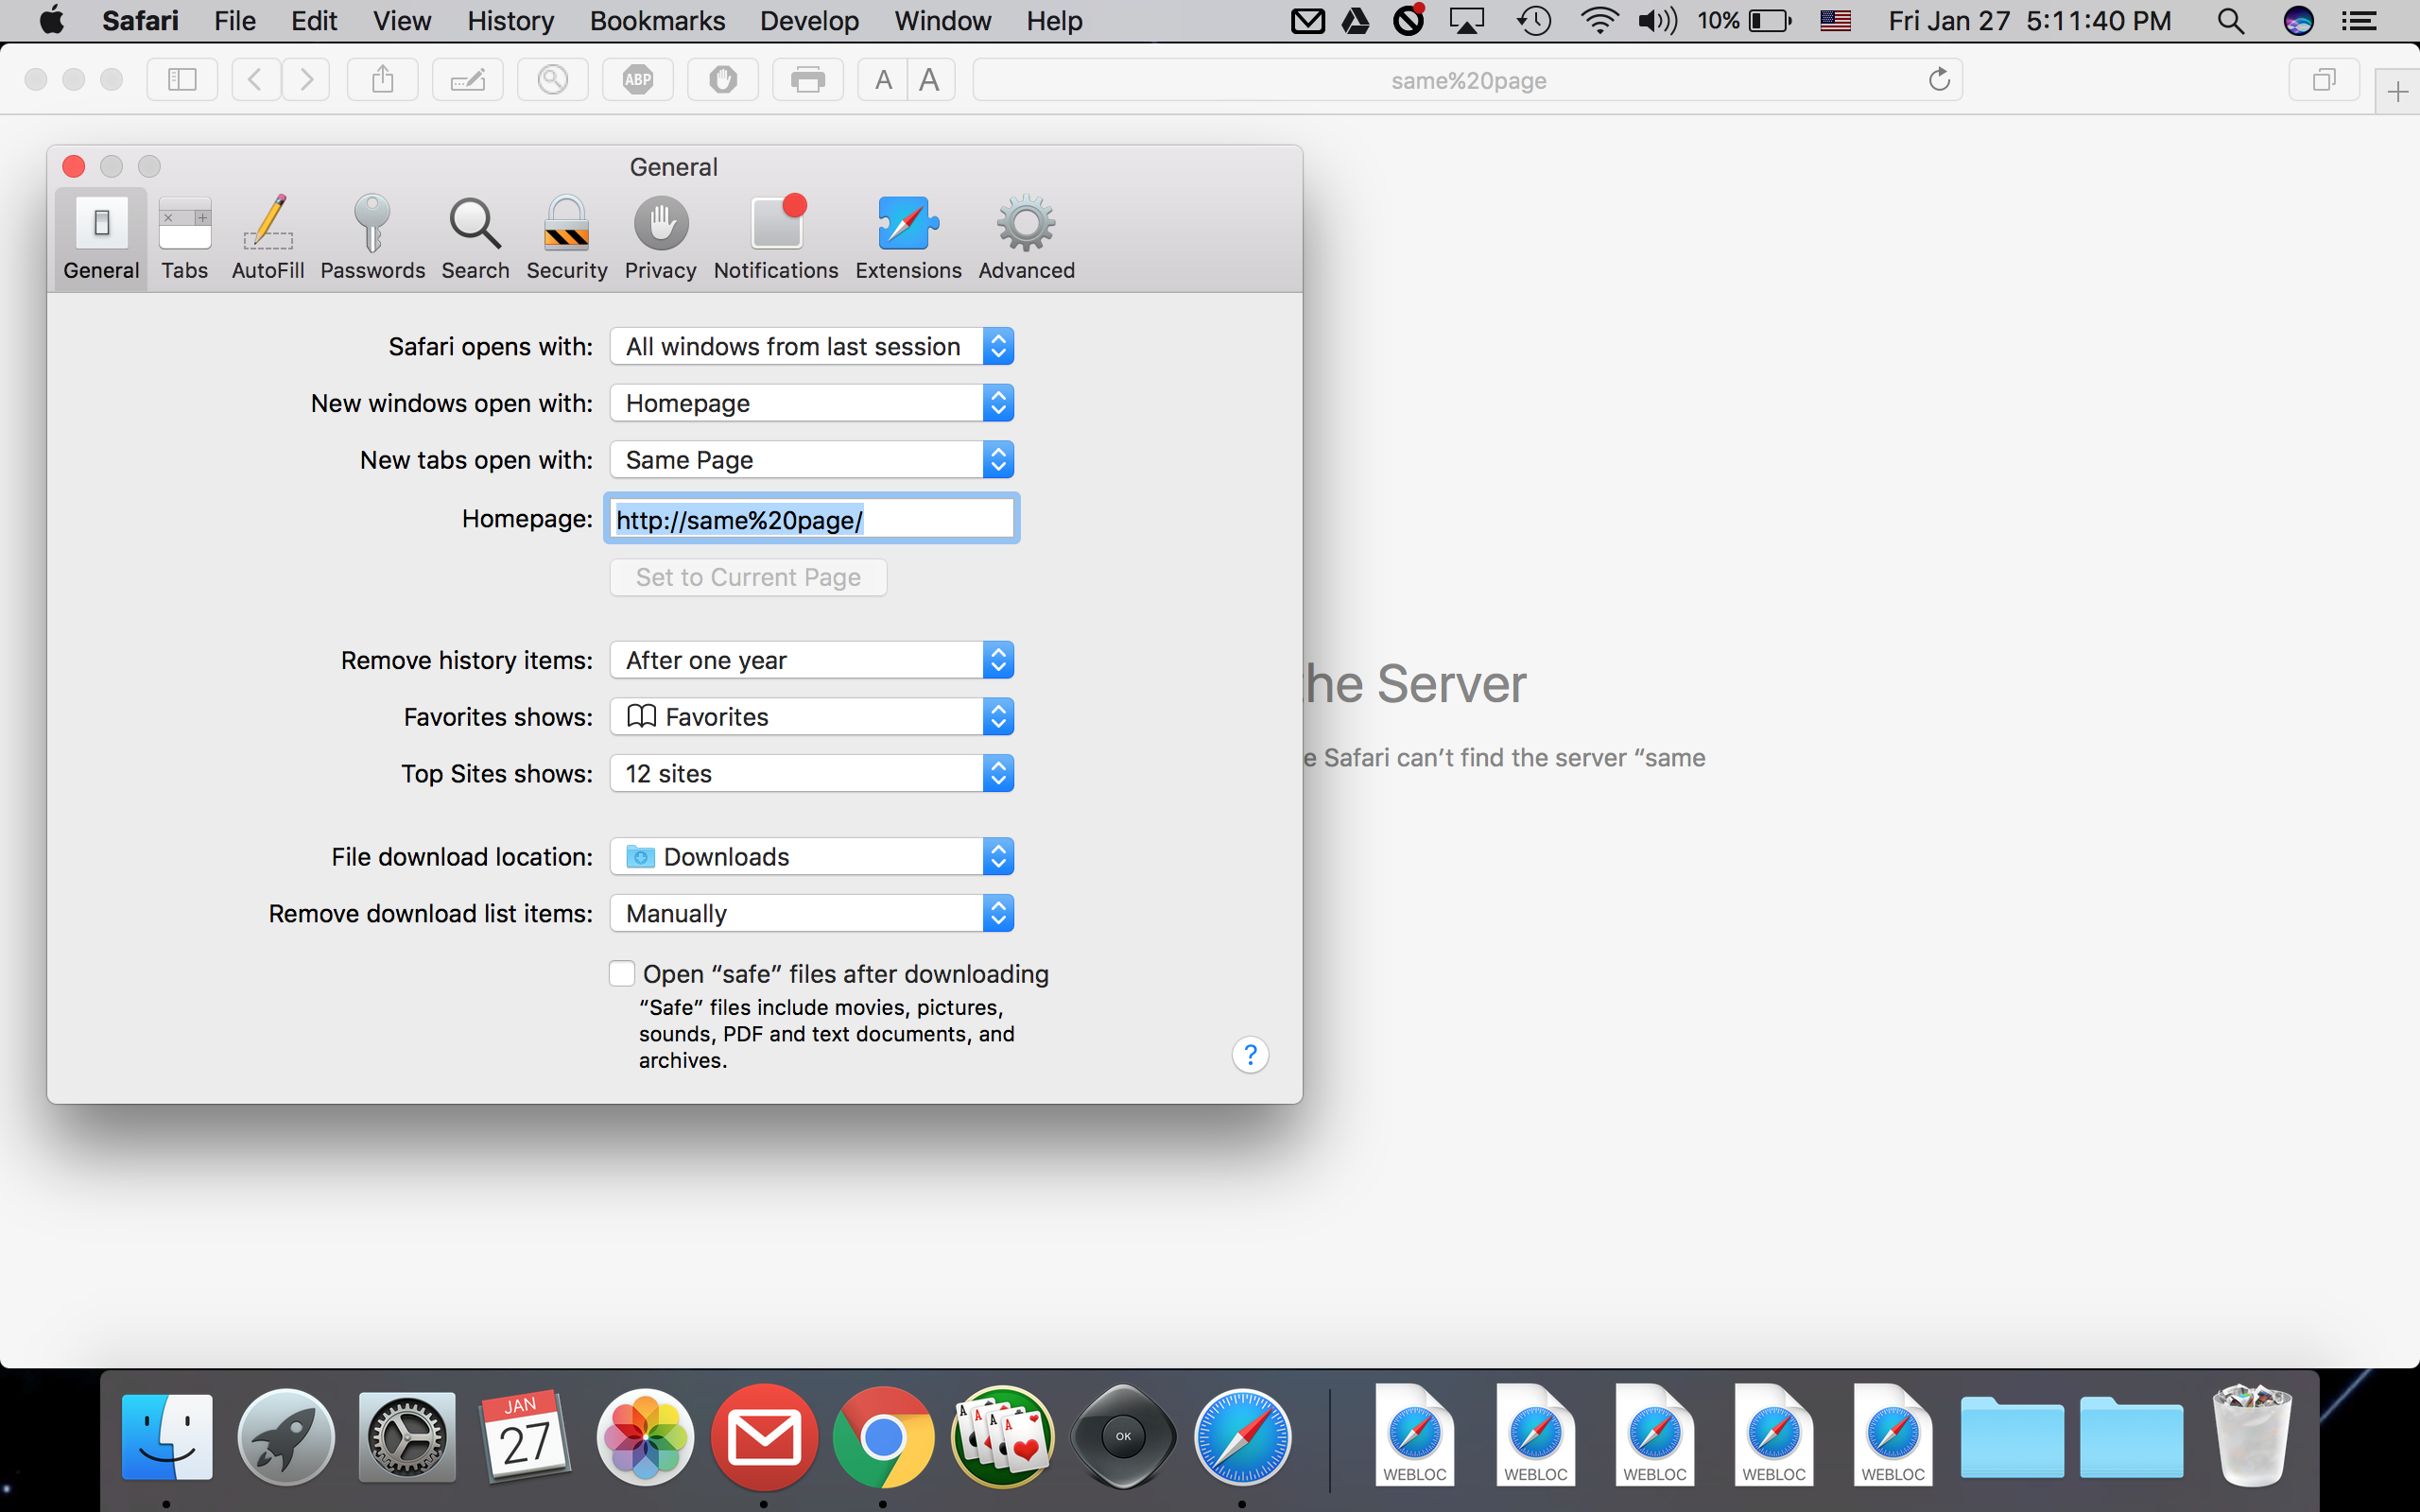Open the Privacy preferences pane
This screenshot has width=2420, height=1512.
coord(660,238)
